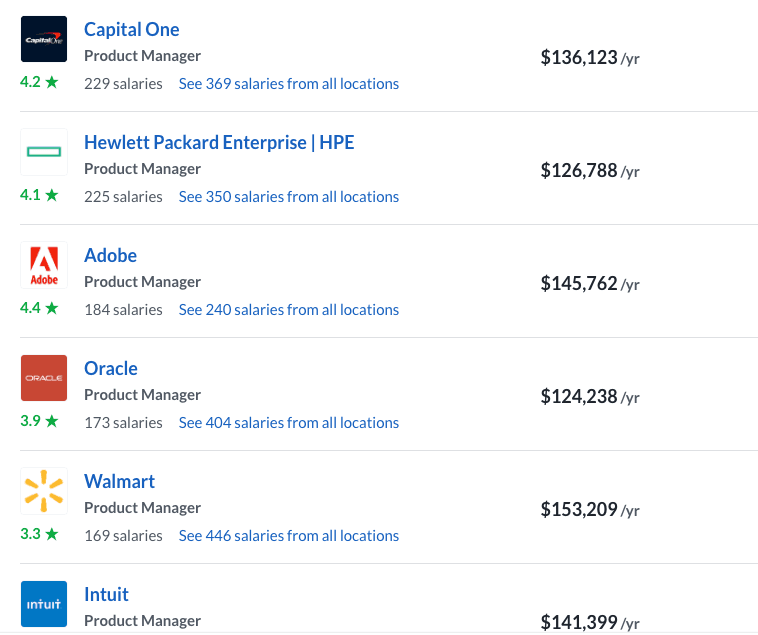See 369 salaries from all locations
The height and width of the screenshot is (635, 758).
click(289, 84)
